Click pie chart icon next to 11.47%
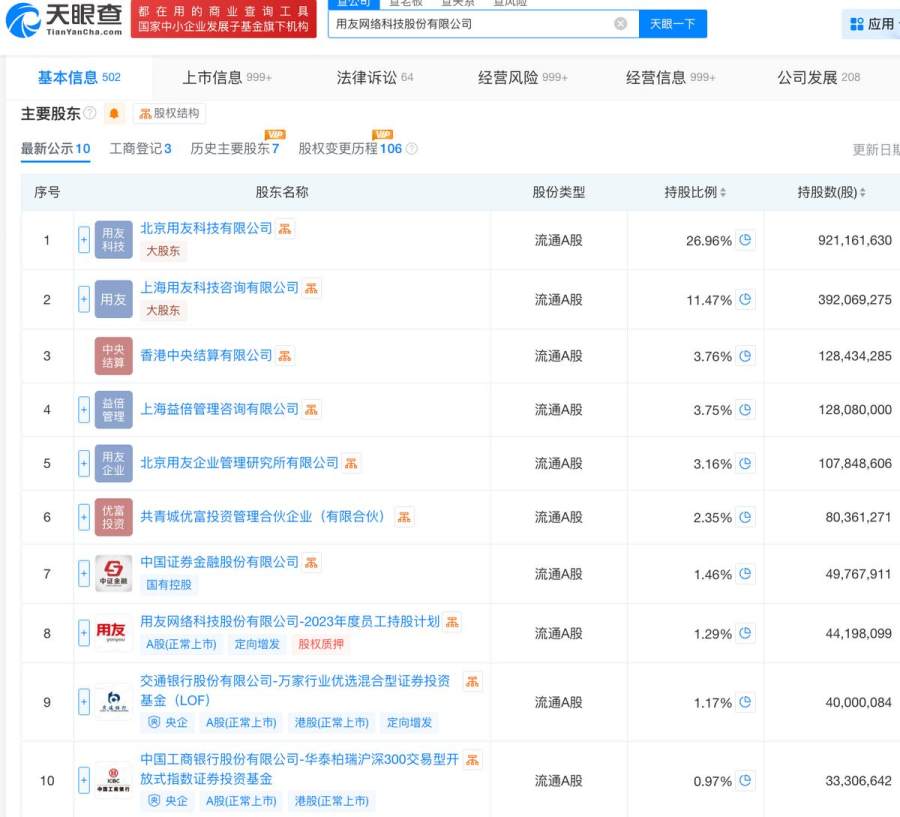900x817 pixels. click(x=745, y=299)
